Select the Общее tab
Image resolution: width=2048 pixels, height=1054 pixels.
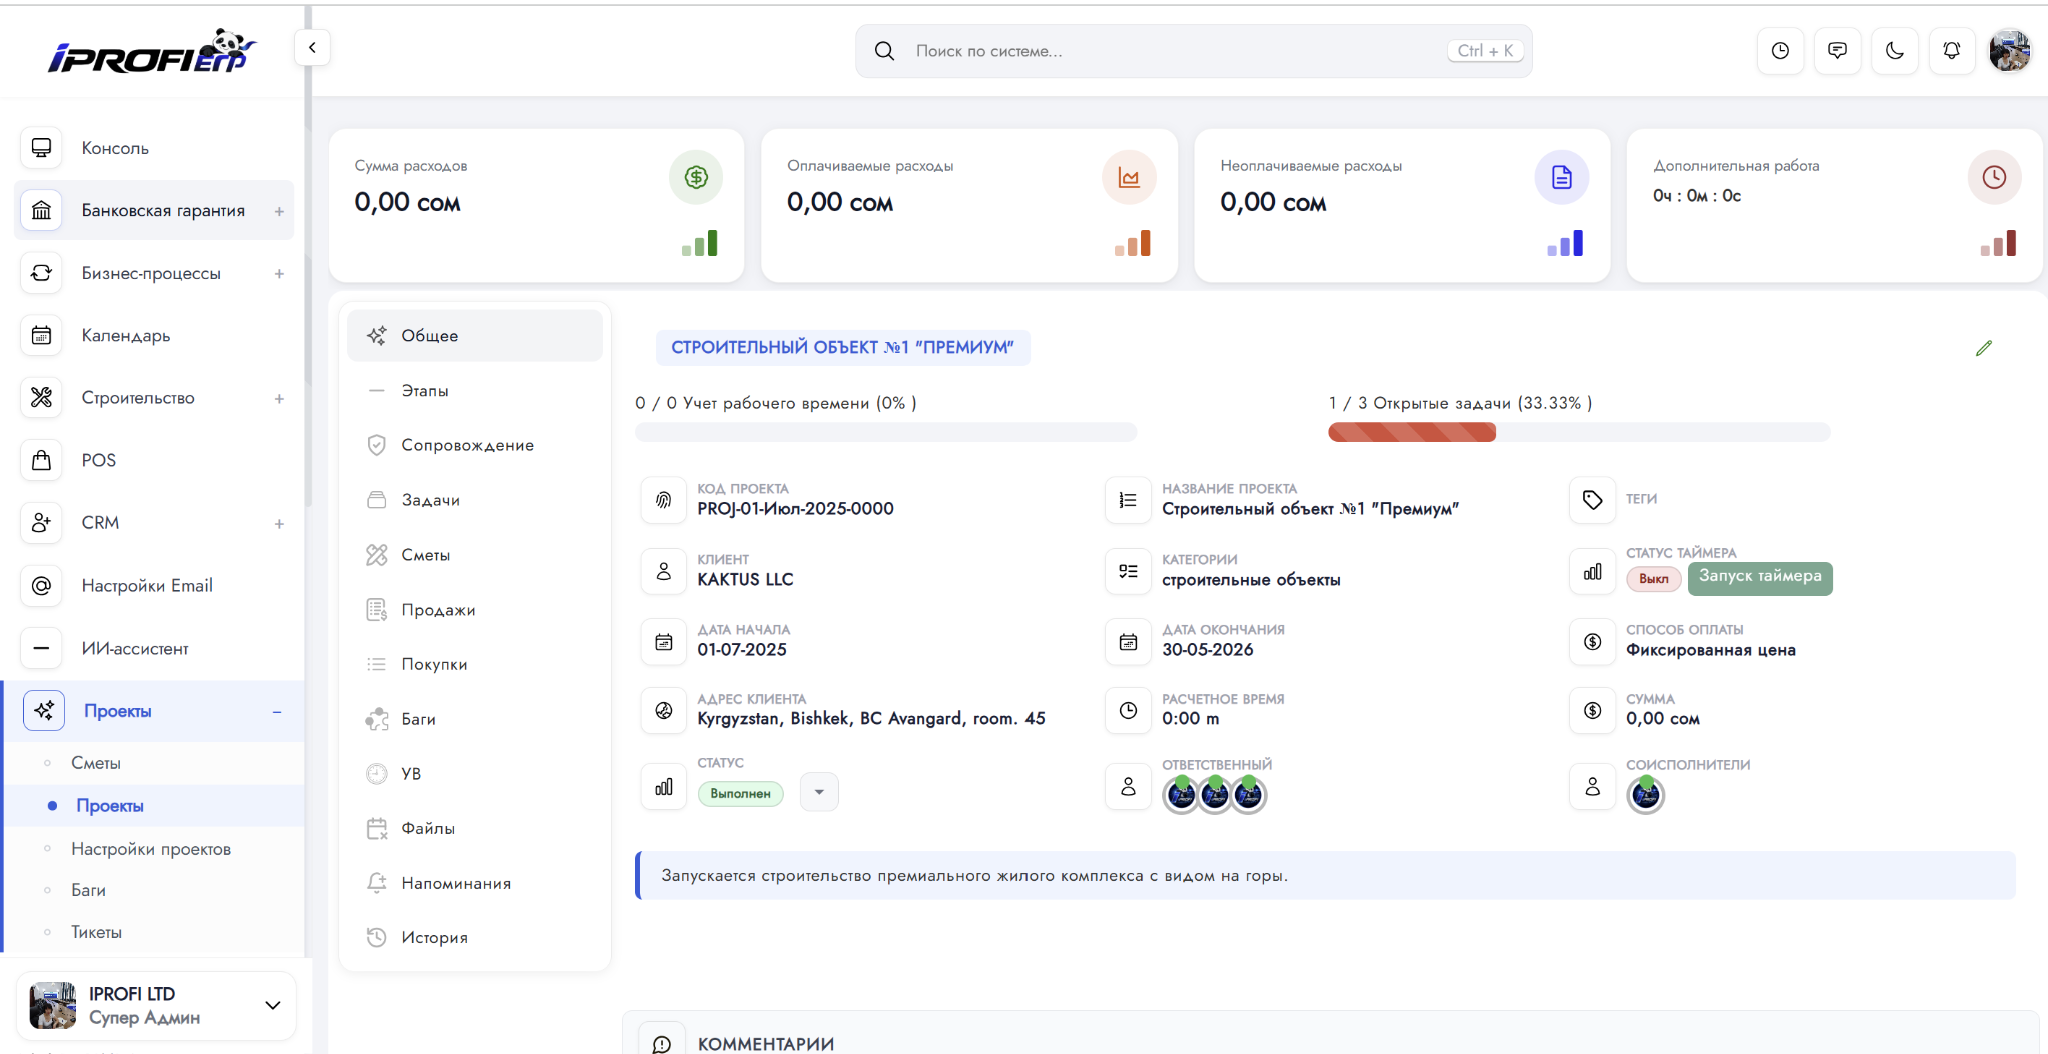(475, 336)
